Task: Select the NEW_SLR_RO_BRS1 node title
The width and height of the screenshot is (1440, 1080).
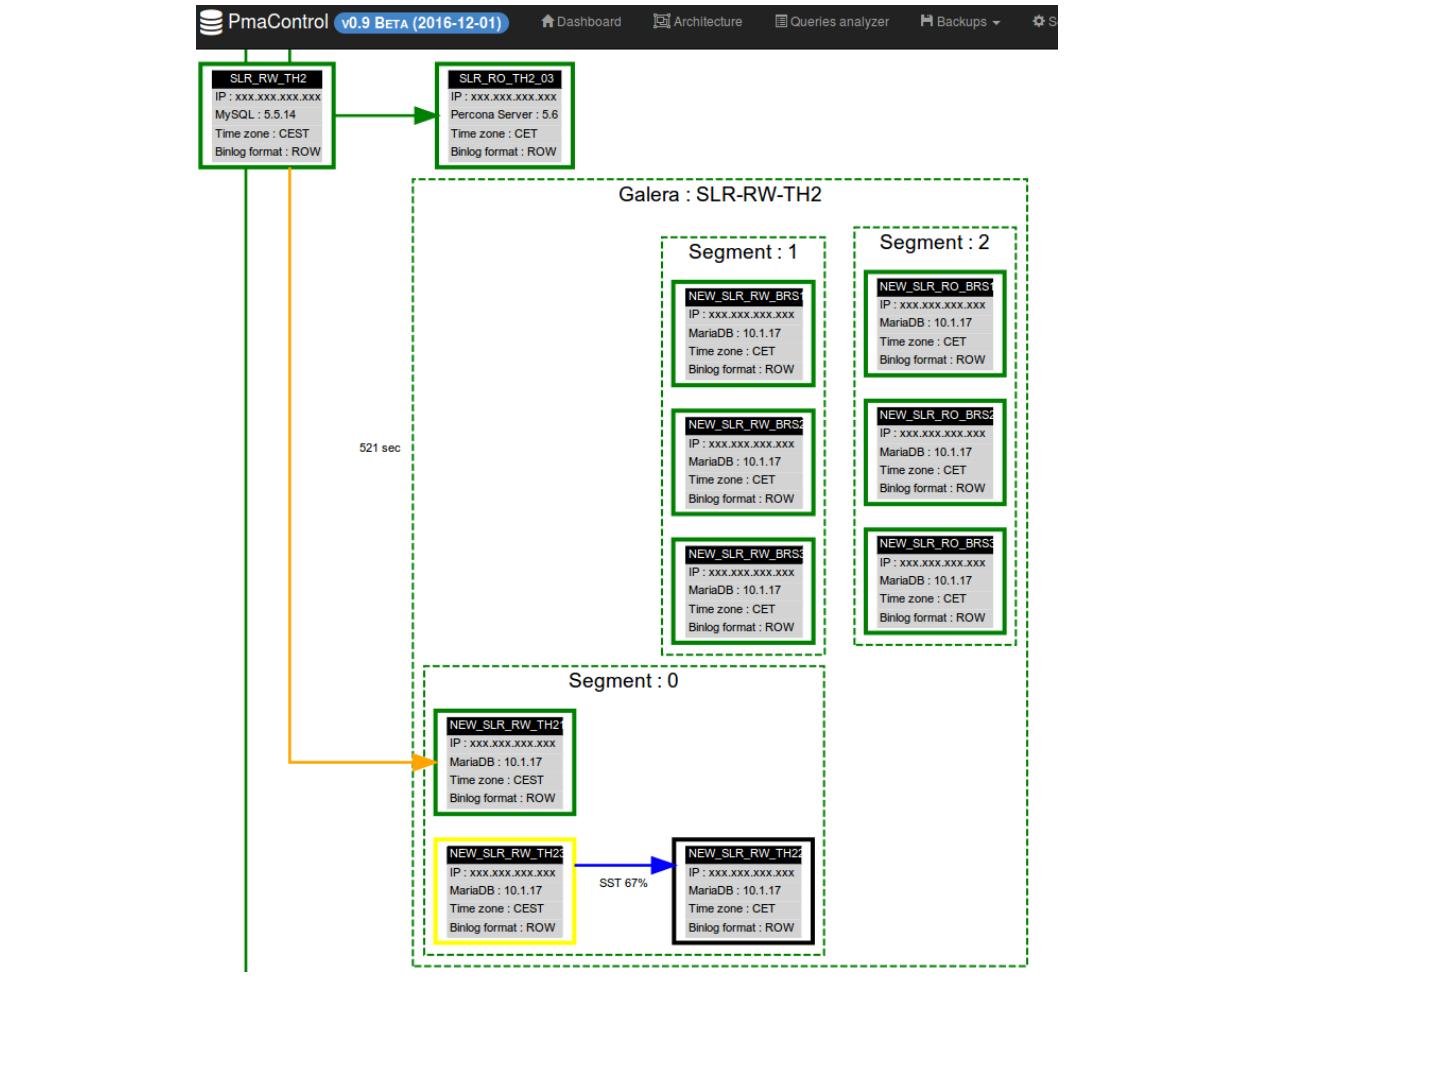Action: [935, 286]
